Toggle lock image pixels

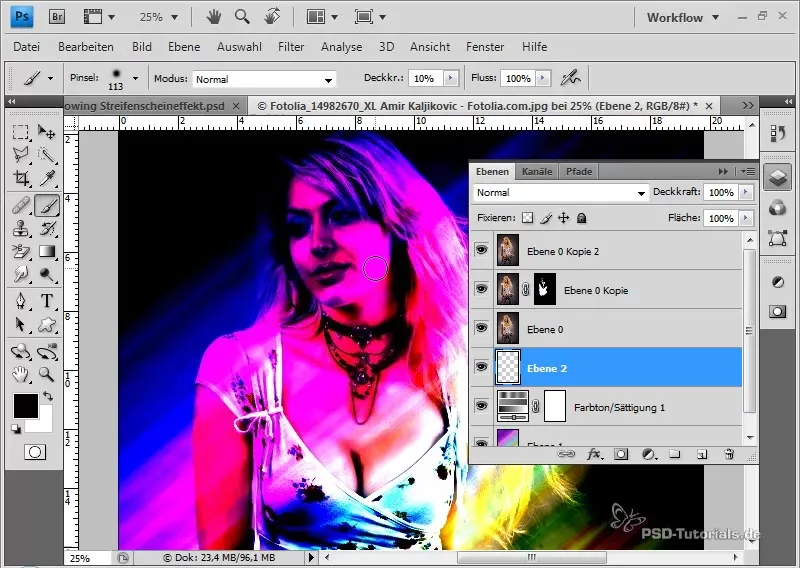click(x=546, y=218)
